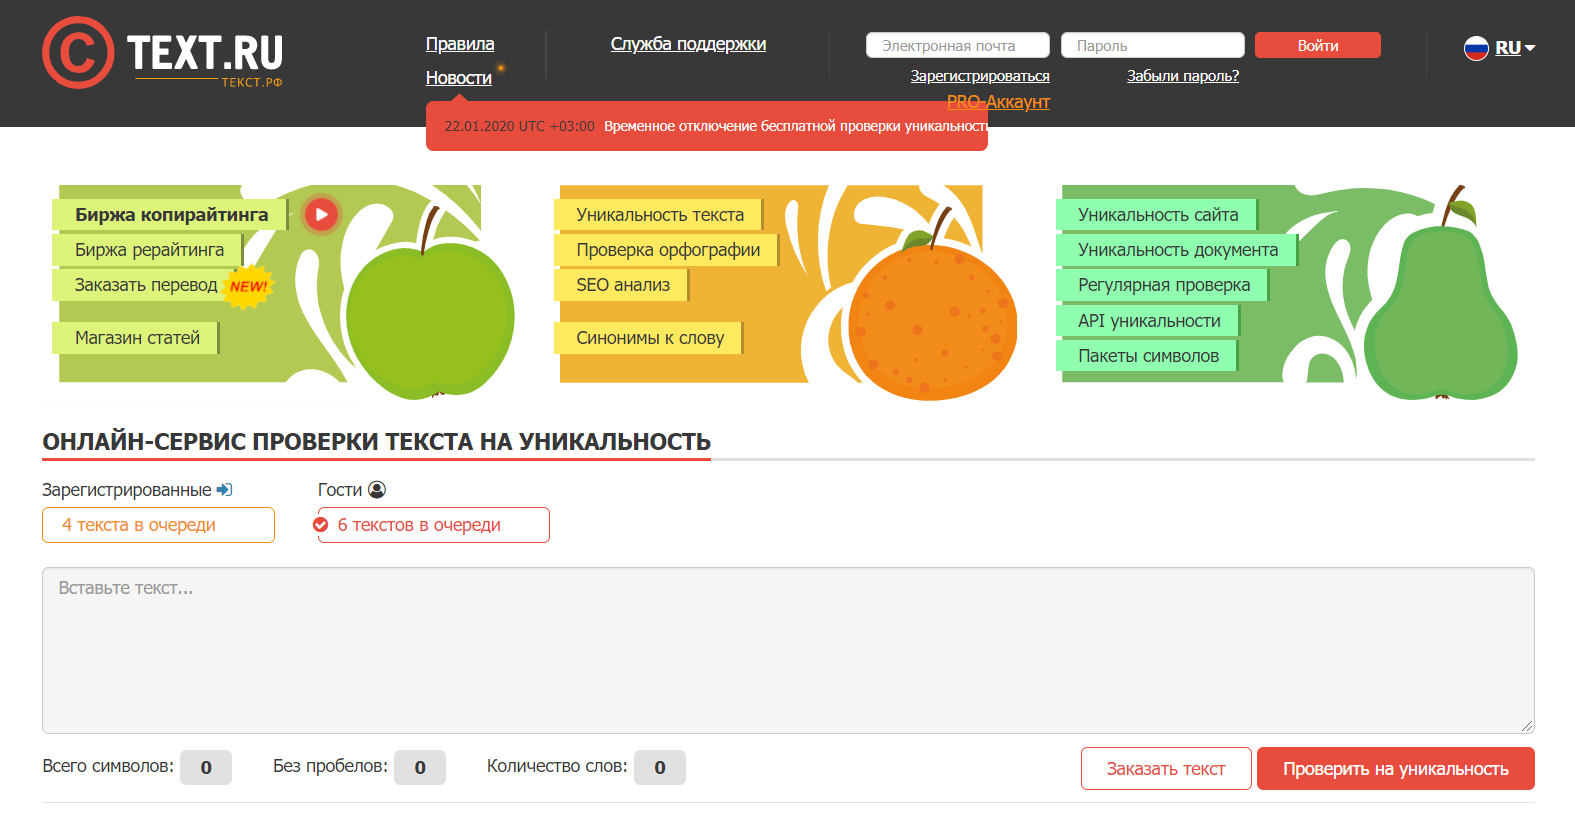Click Проверить на уникальность button
The image size is (1575, 815).
1396,769
